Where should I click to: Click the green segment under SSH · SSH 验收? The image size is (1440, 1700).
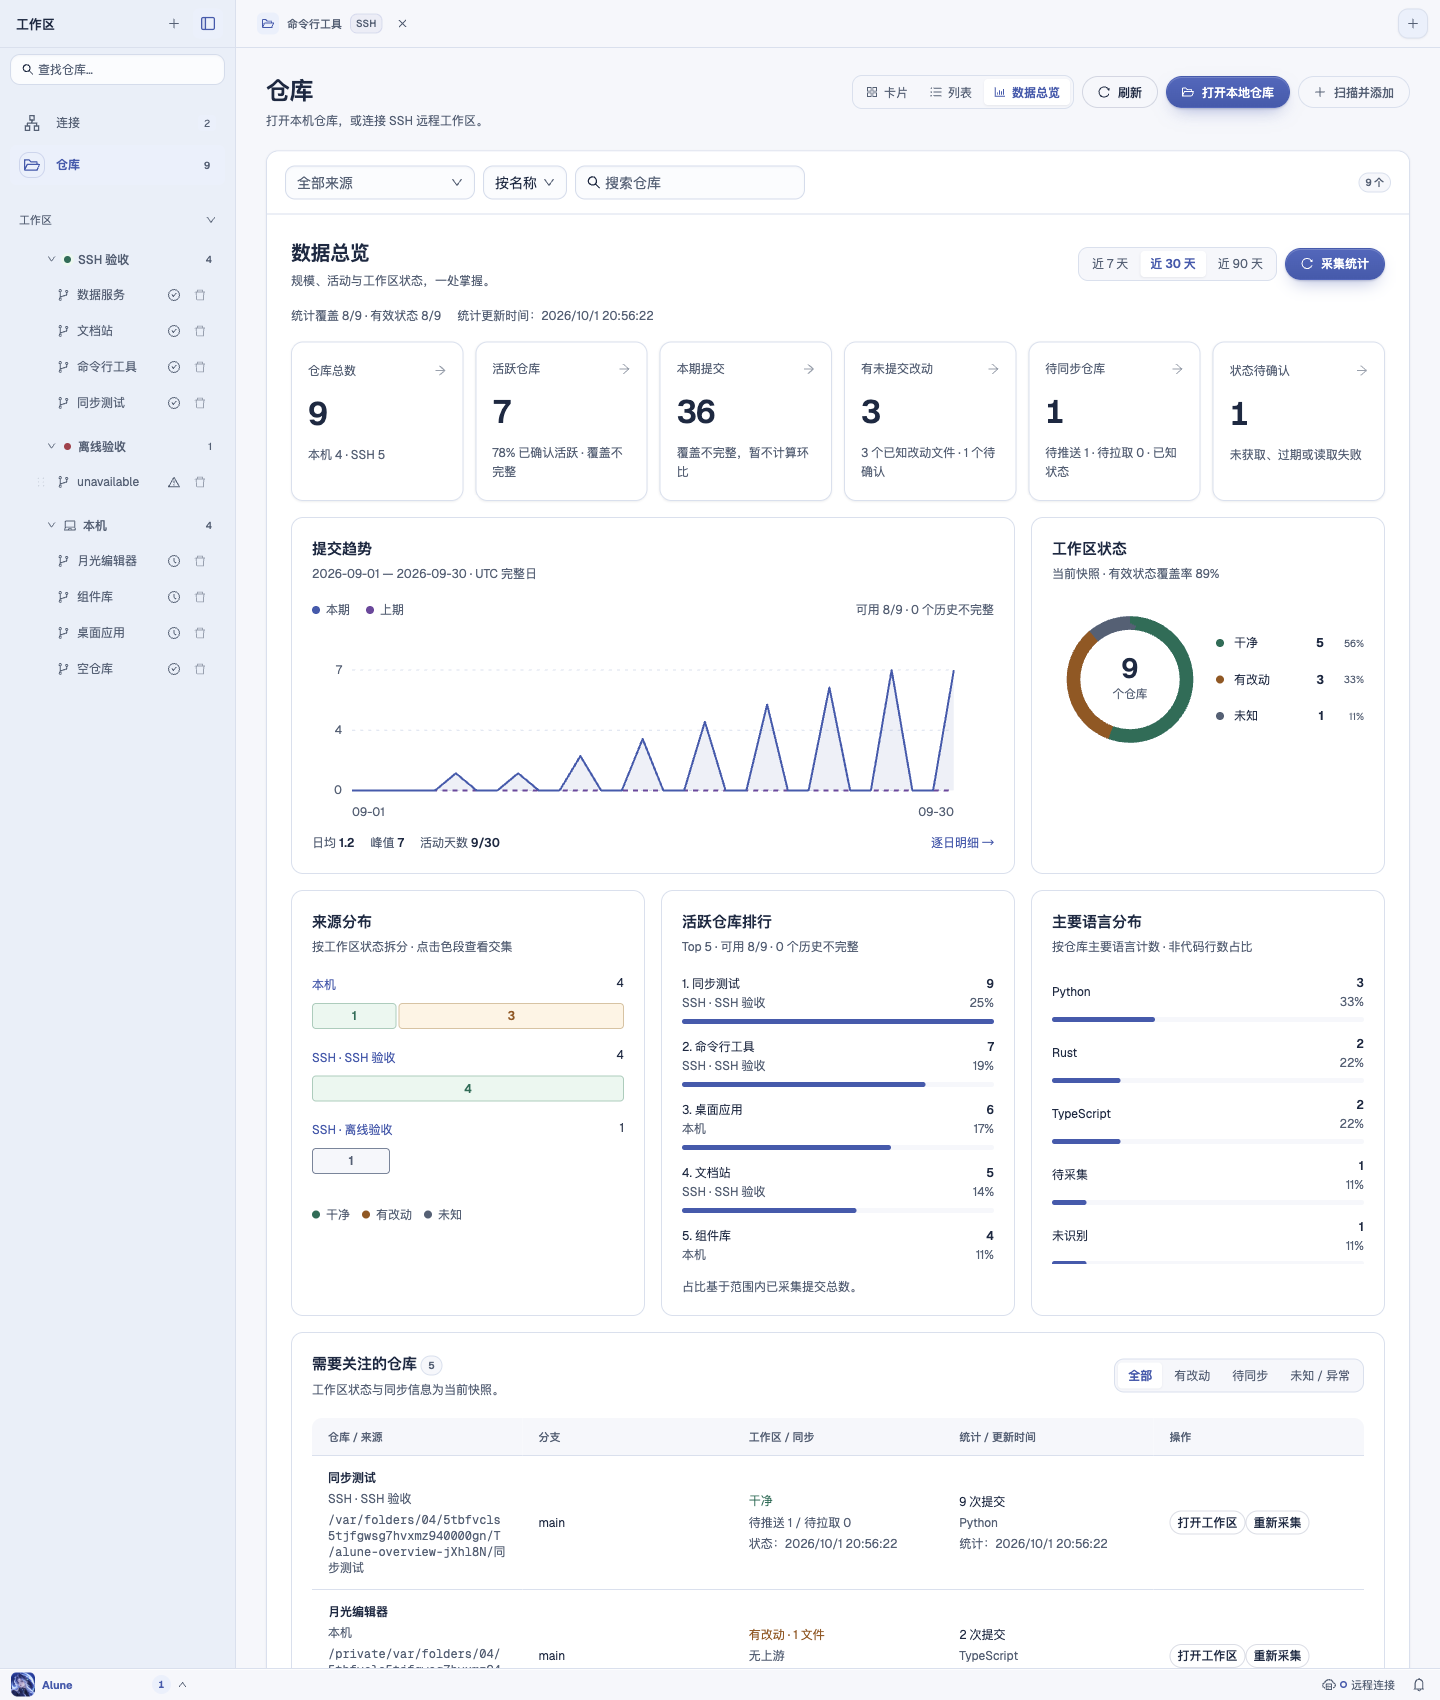click(468, 1089)
